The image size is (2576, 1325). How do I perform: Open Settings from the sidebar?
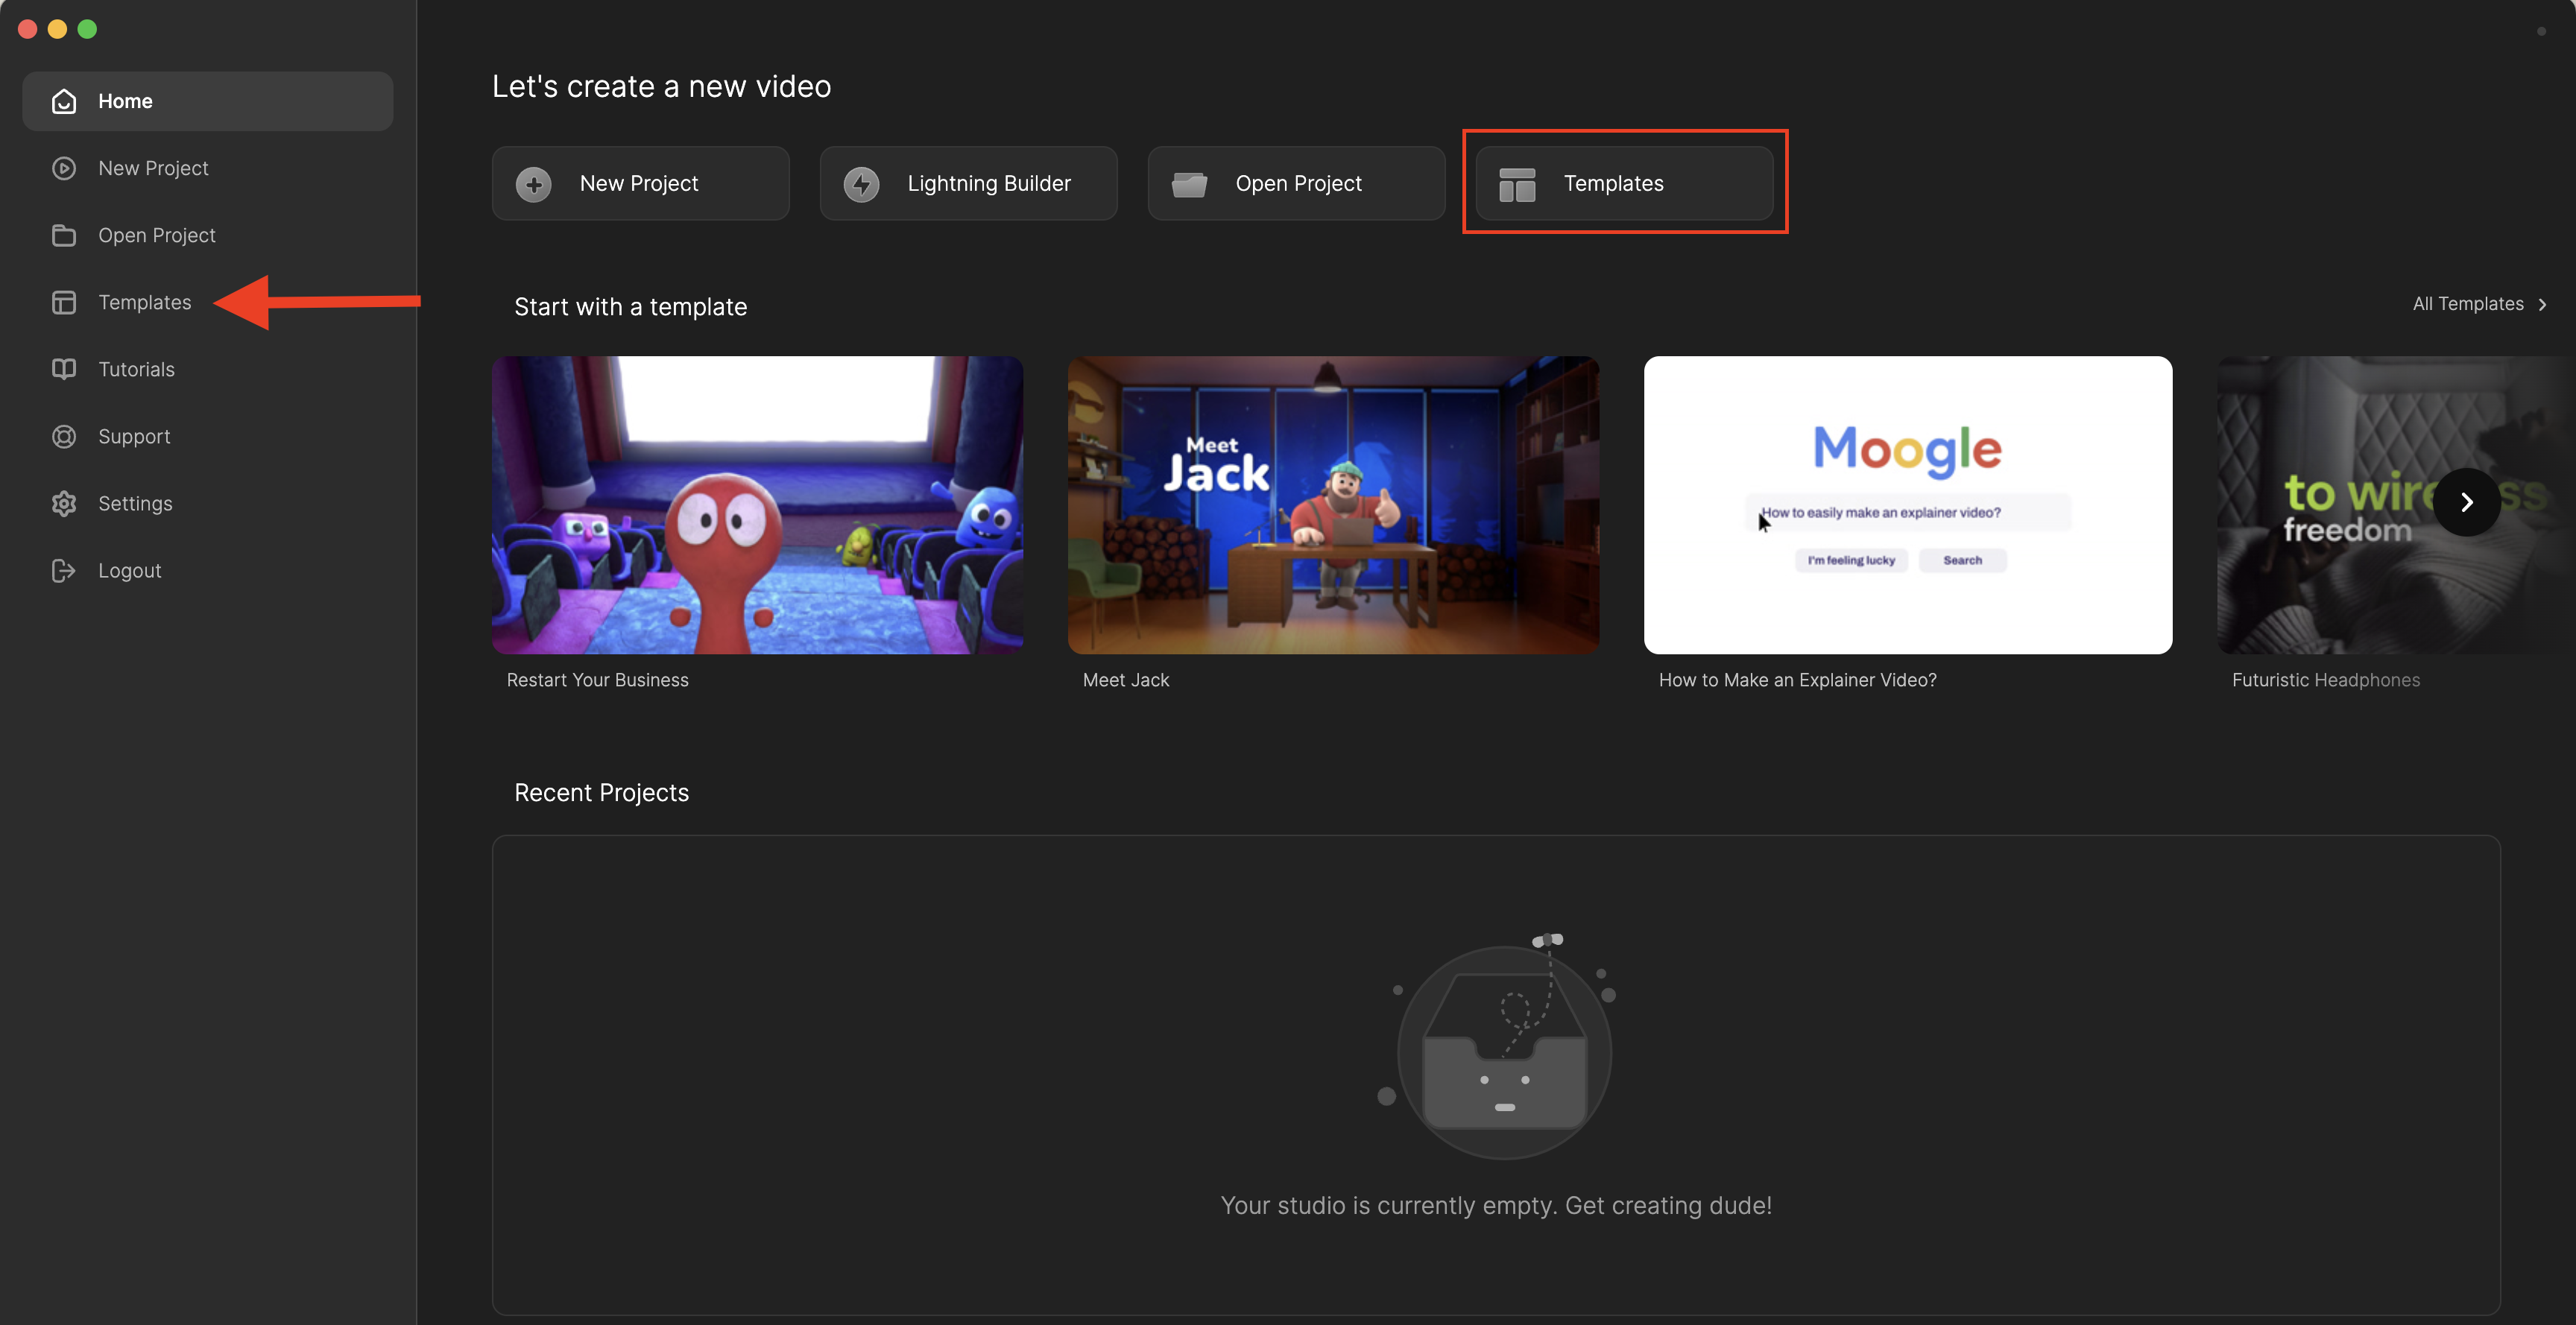[208, 503]
